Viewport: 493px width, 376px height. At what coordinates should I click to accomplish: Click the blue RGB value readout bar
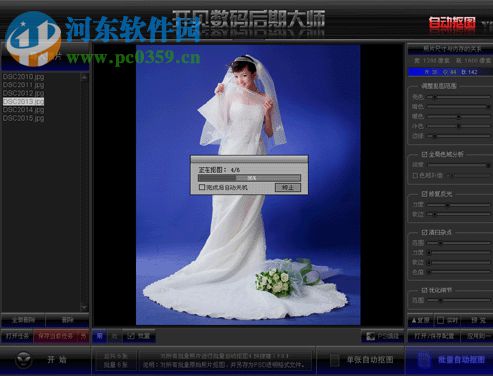pyautogui.click(x=450, y=72)
